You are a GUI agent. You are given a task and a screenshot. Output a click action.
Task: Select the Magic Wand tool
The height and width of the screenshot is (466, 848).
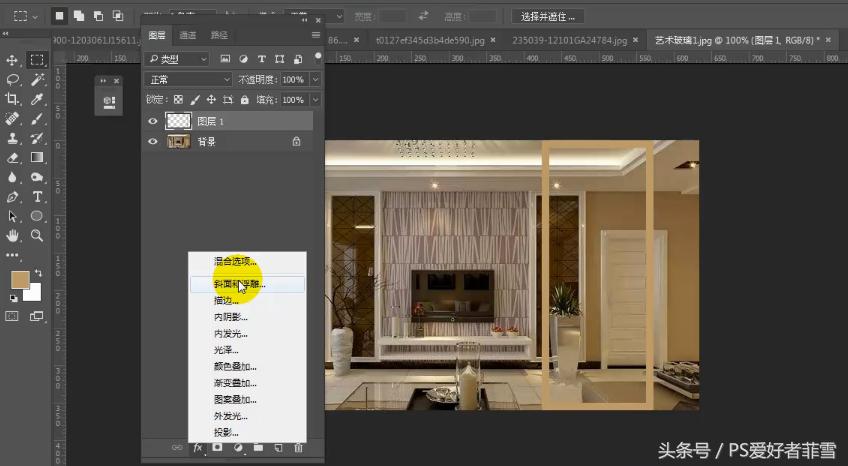[x=37, y=80]
